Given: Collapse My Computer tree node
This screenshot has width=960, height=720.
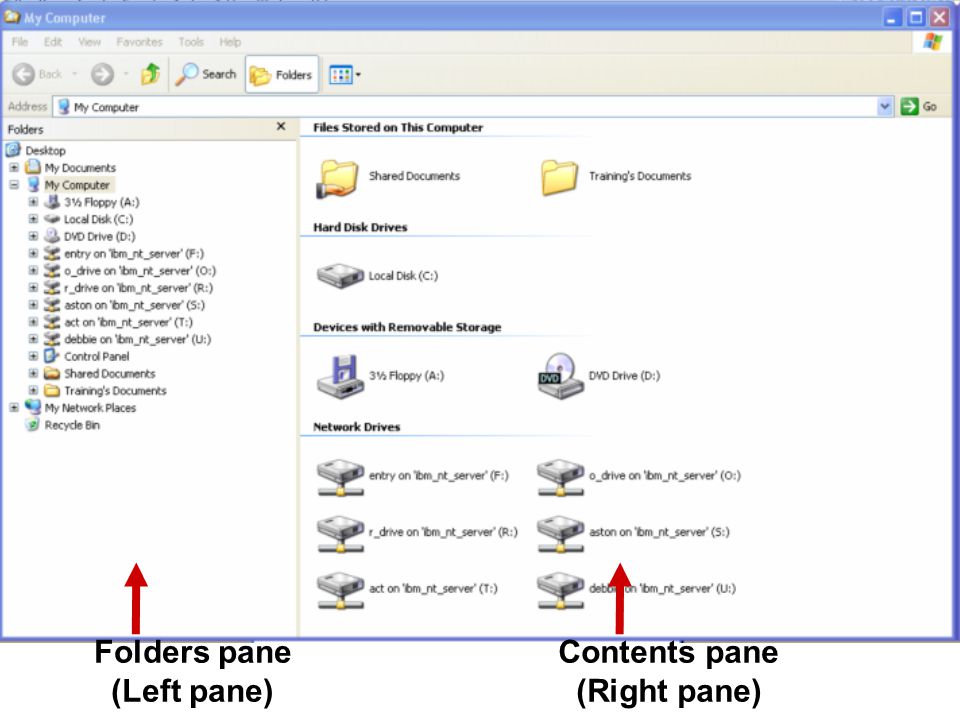Looking at the screenshot, I should [14, 184].
